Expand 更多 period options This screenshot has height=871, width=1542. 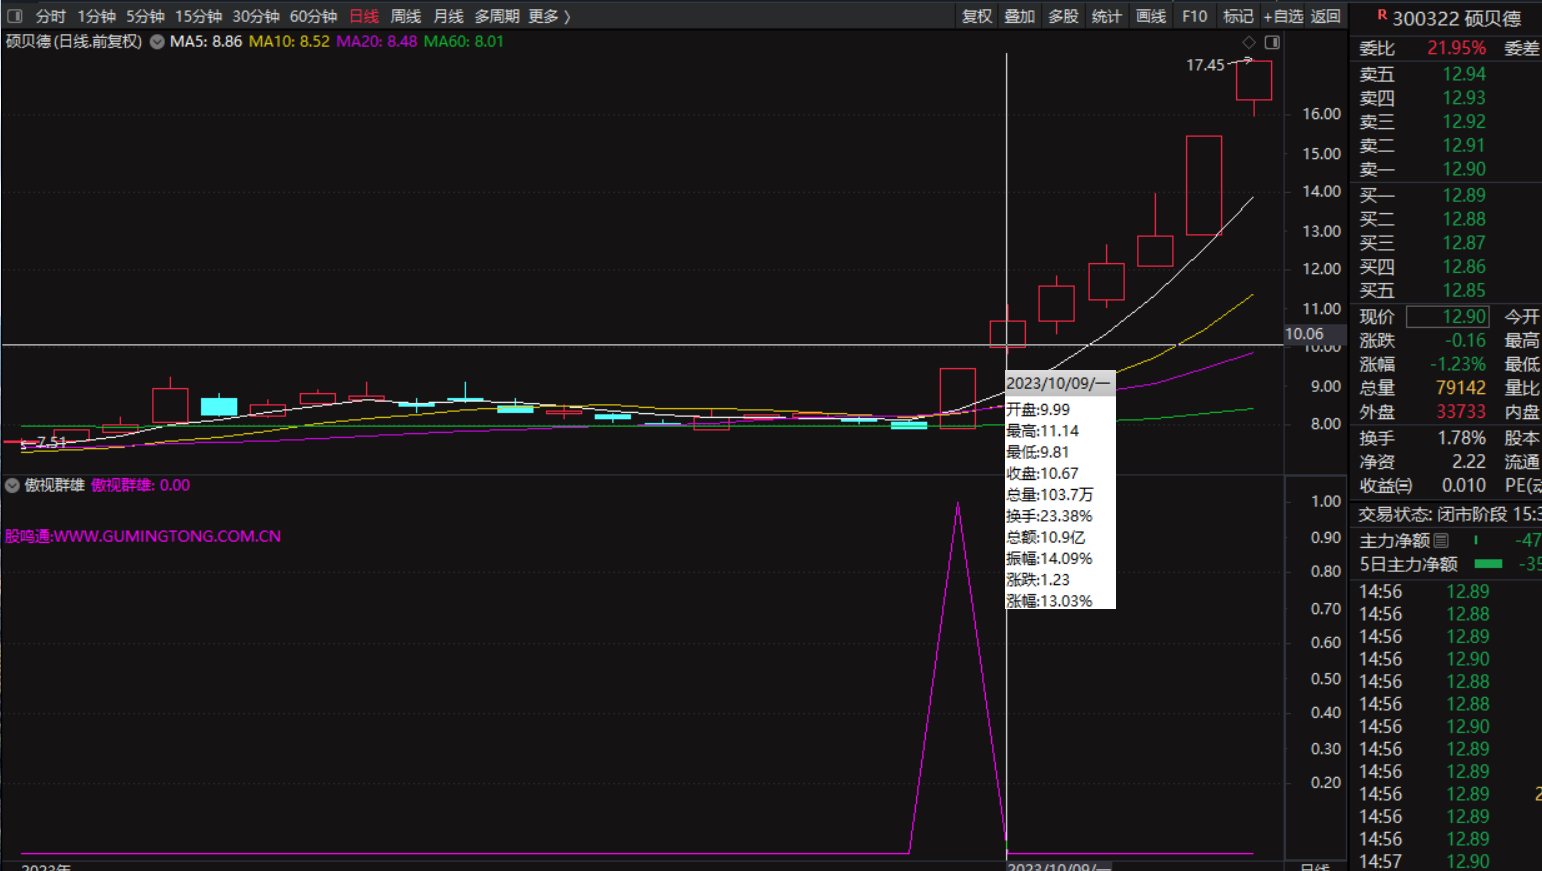[x=549, y=16]
